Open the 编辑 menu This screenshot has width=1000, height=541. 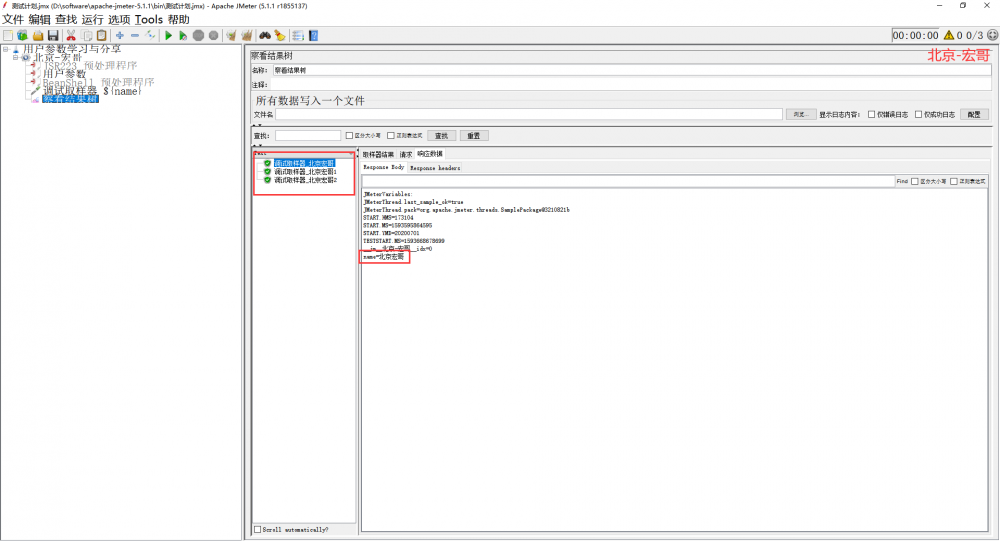tap(40, 20)
